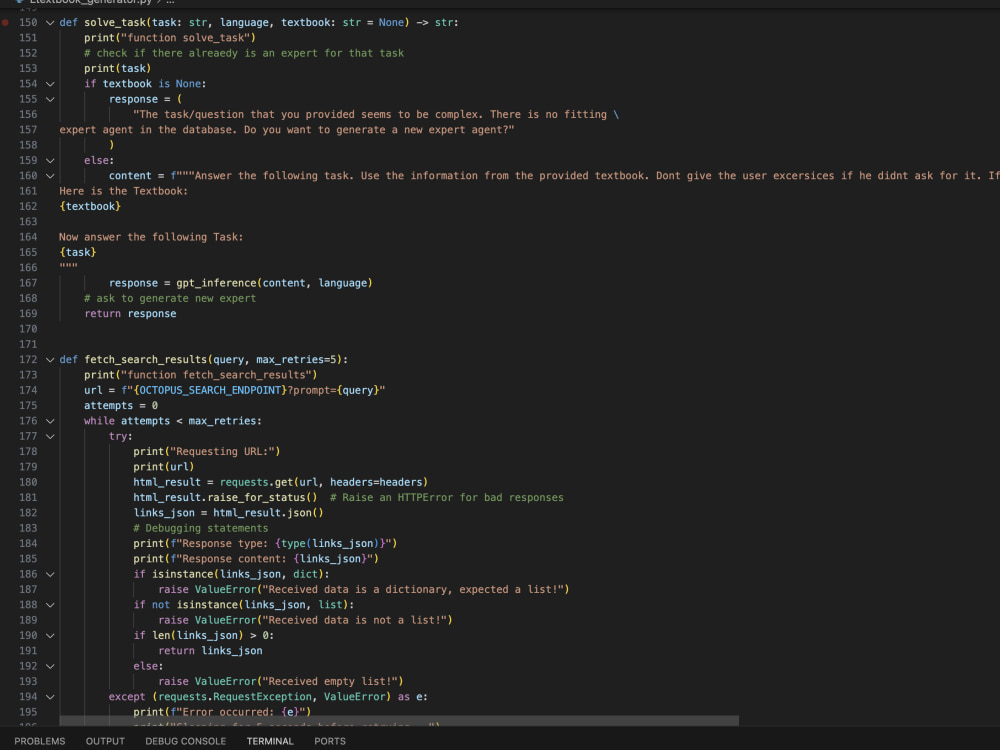The width and height of the screenshot is (1000, 750).
Task: Collapse fold arrow at line 190
Action: (50, 635)
